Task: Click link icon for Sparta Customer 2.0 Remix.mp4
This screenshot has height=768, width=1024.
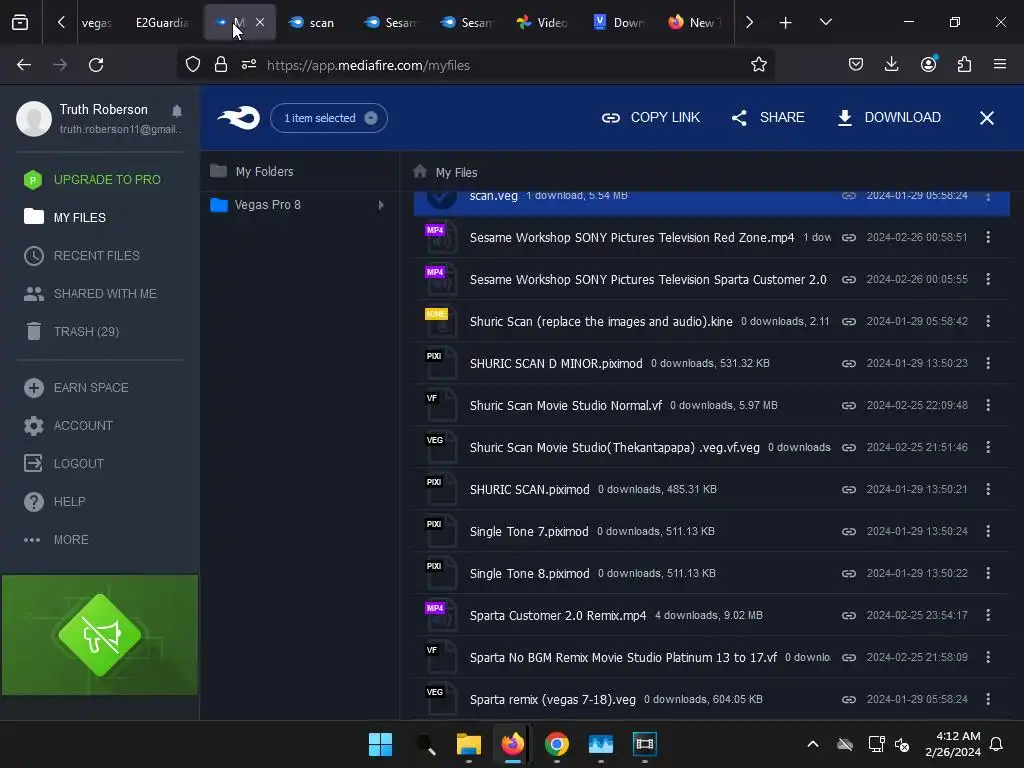Action: tap(848, 615)
